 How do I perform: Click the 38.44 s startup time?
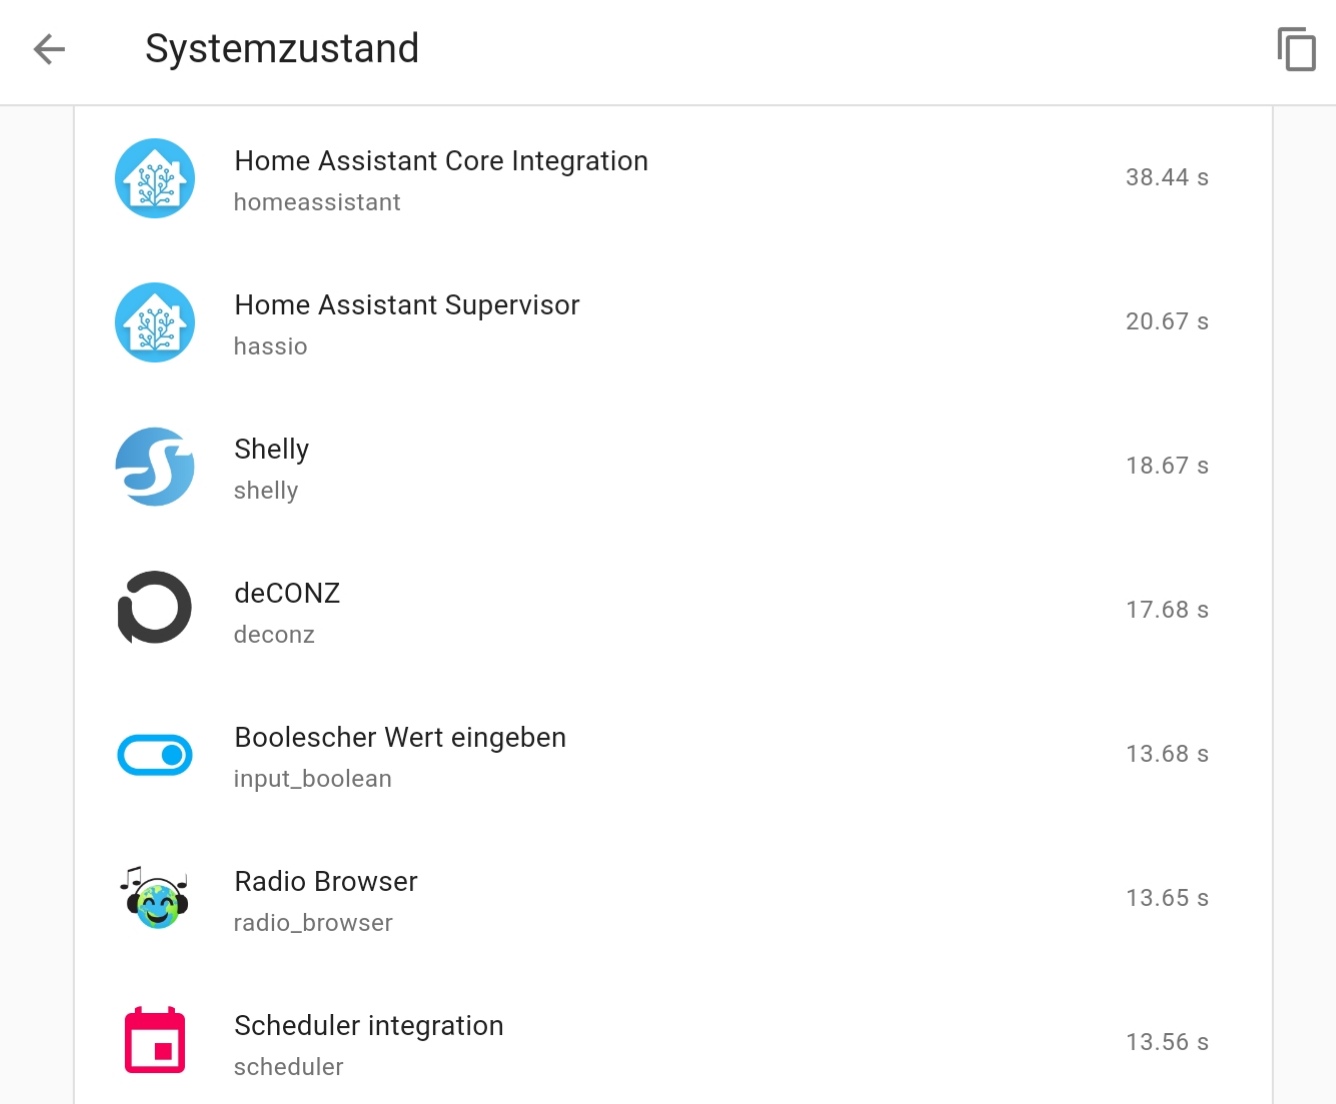[1167, 178]
